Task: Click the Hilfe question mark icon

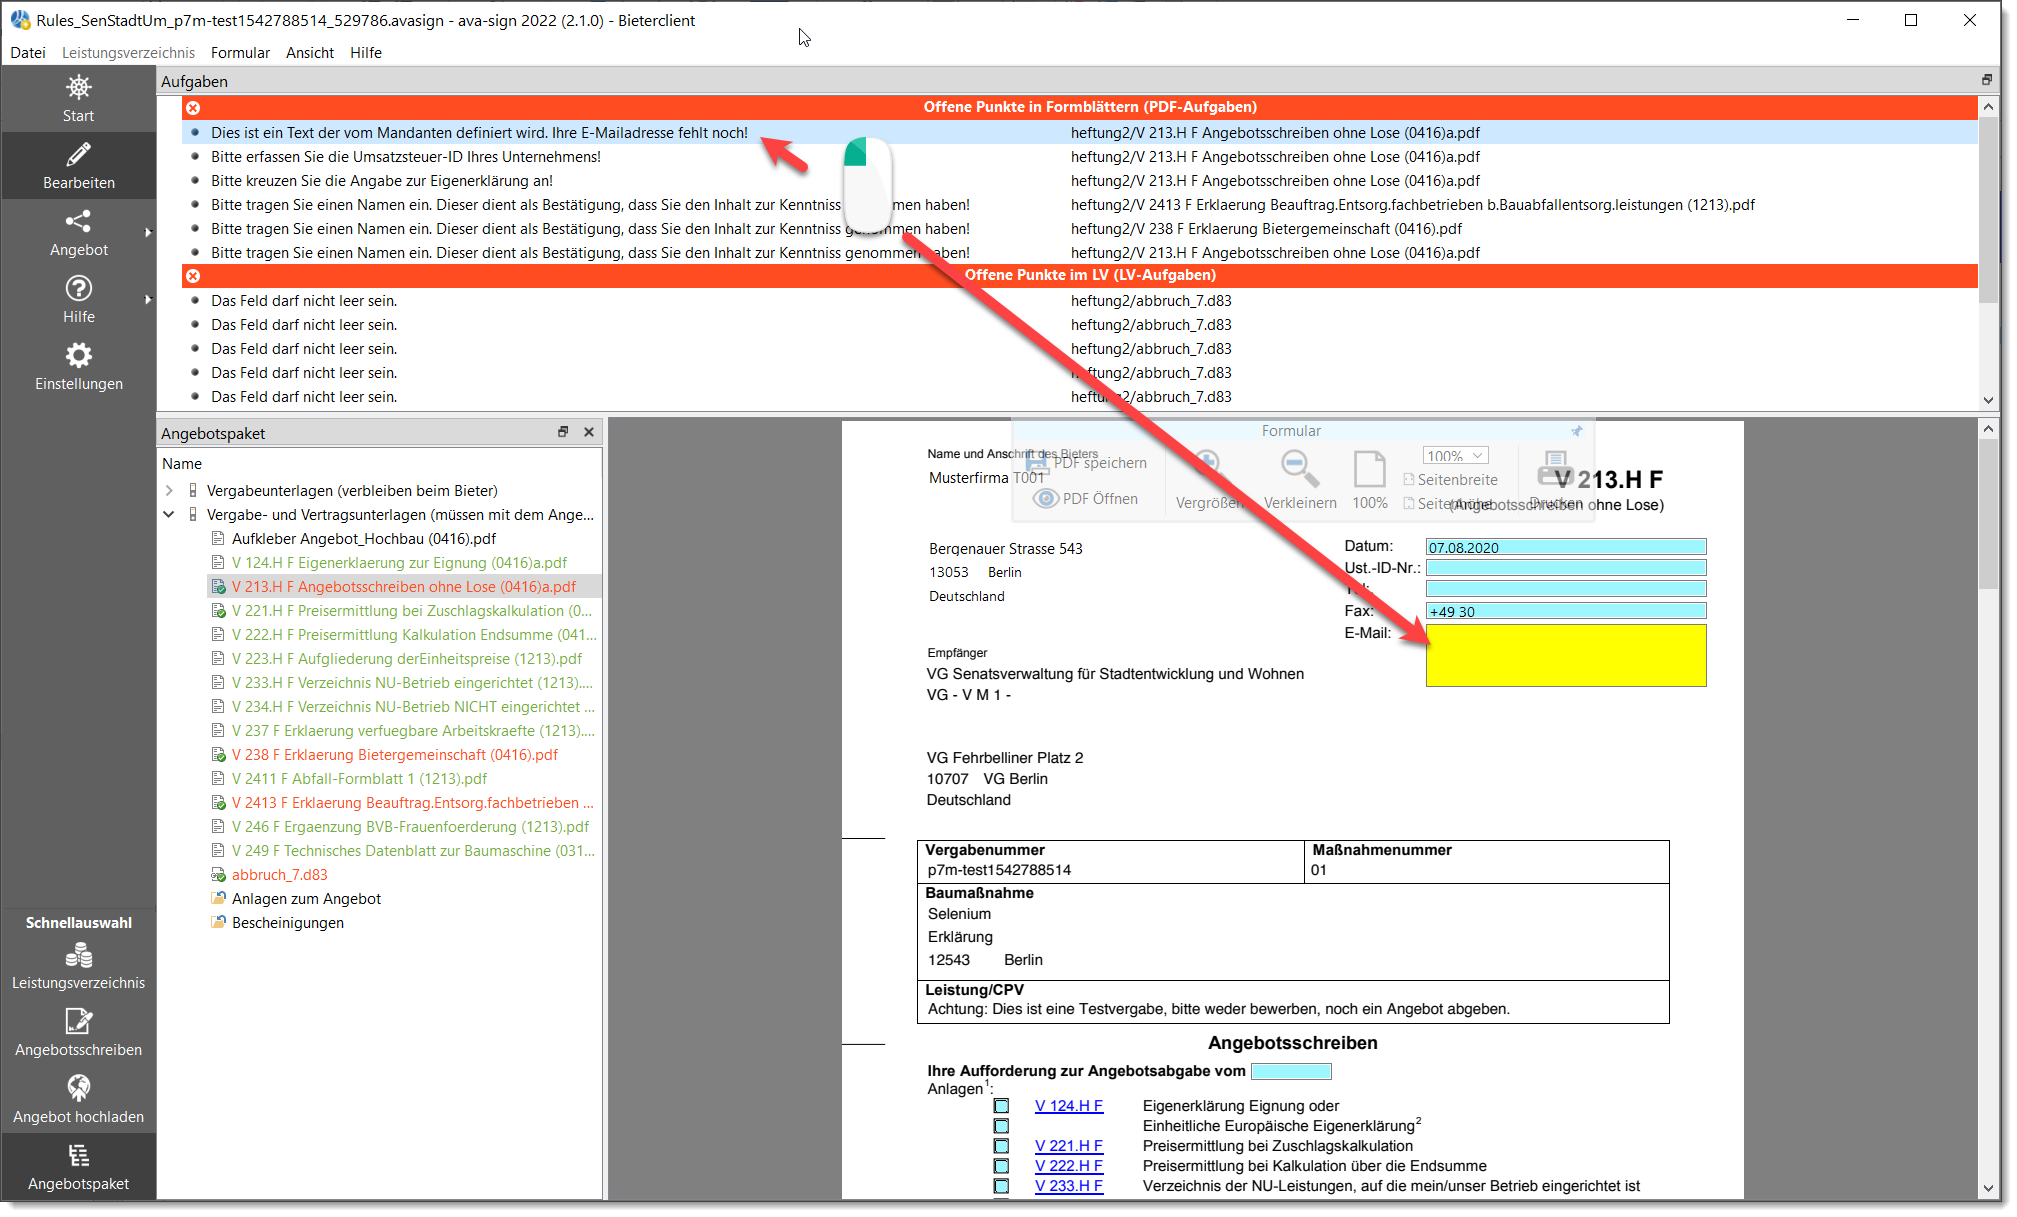Action: (x=78, y=289)
